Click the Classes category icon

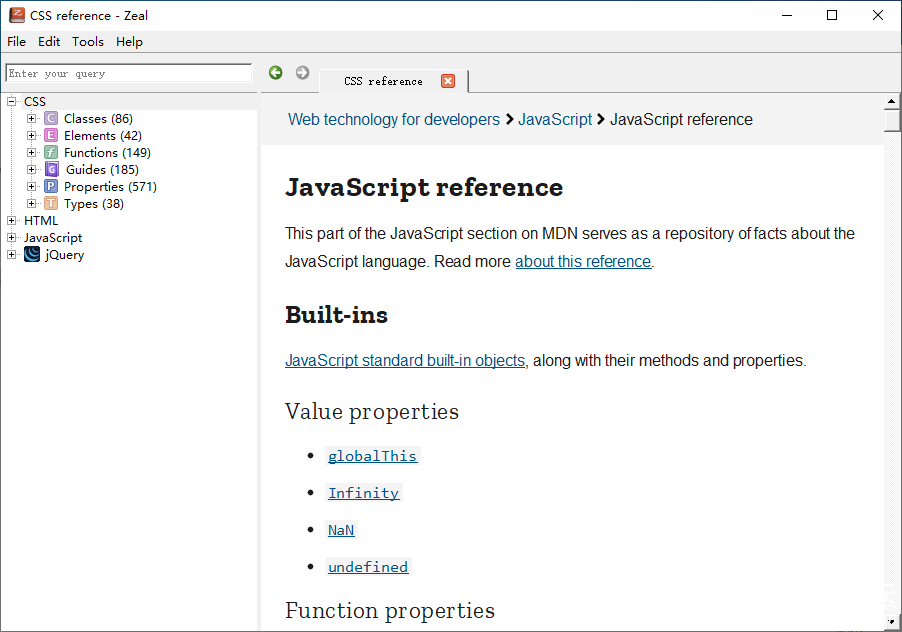(x=51, y=118)
